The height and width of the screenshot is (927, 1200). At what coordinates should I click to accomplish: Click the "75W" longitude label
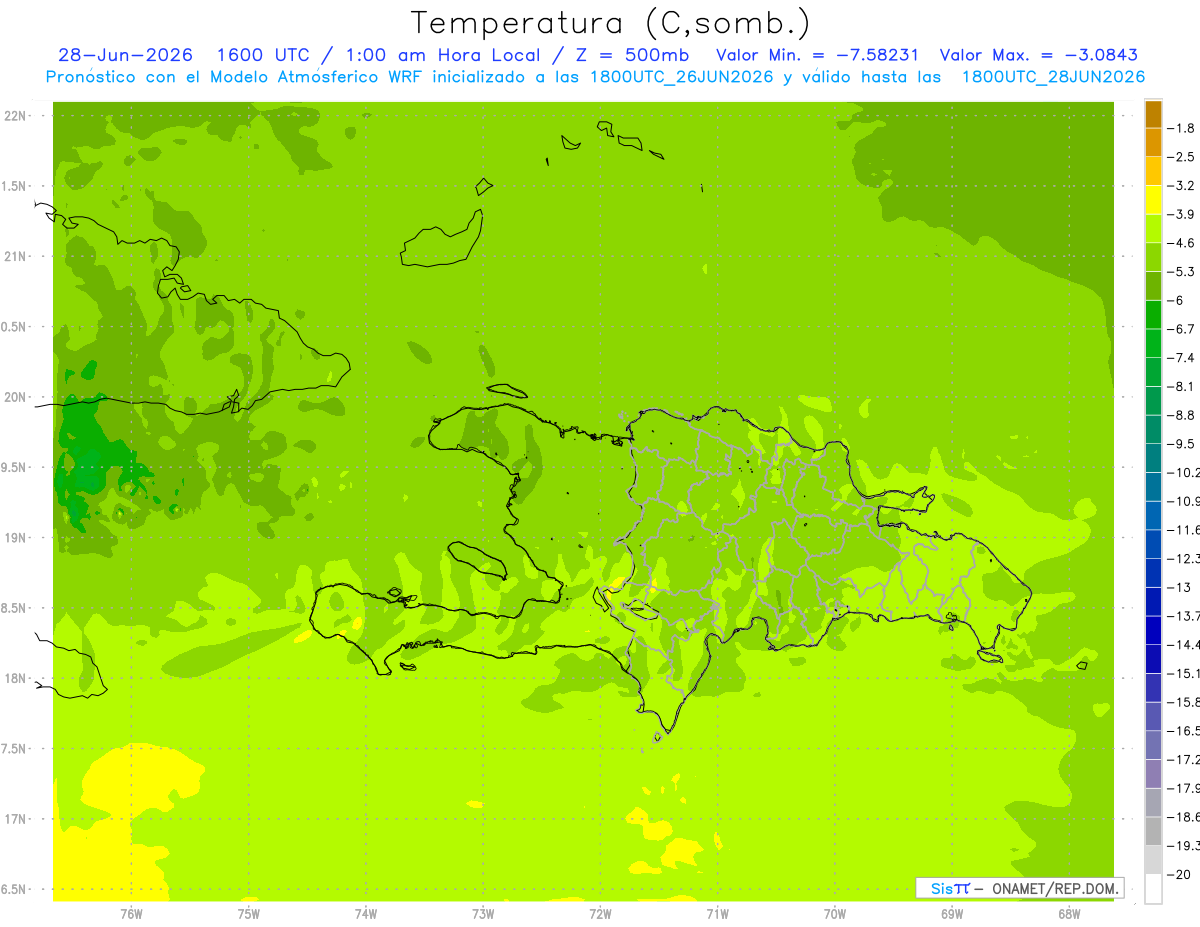(248, 913)
